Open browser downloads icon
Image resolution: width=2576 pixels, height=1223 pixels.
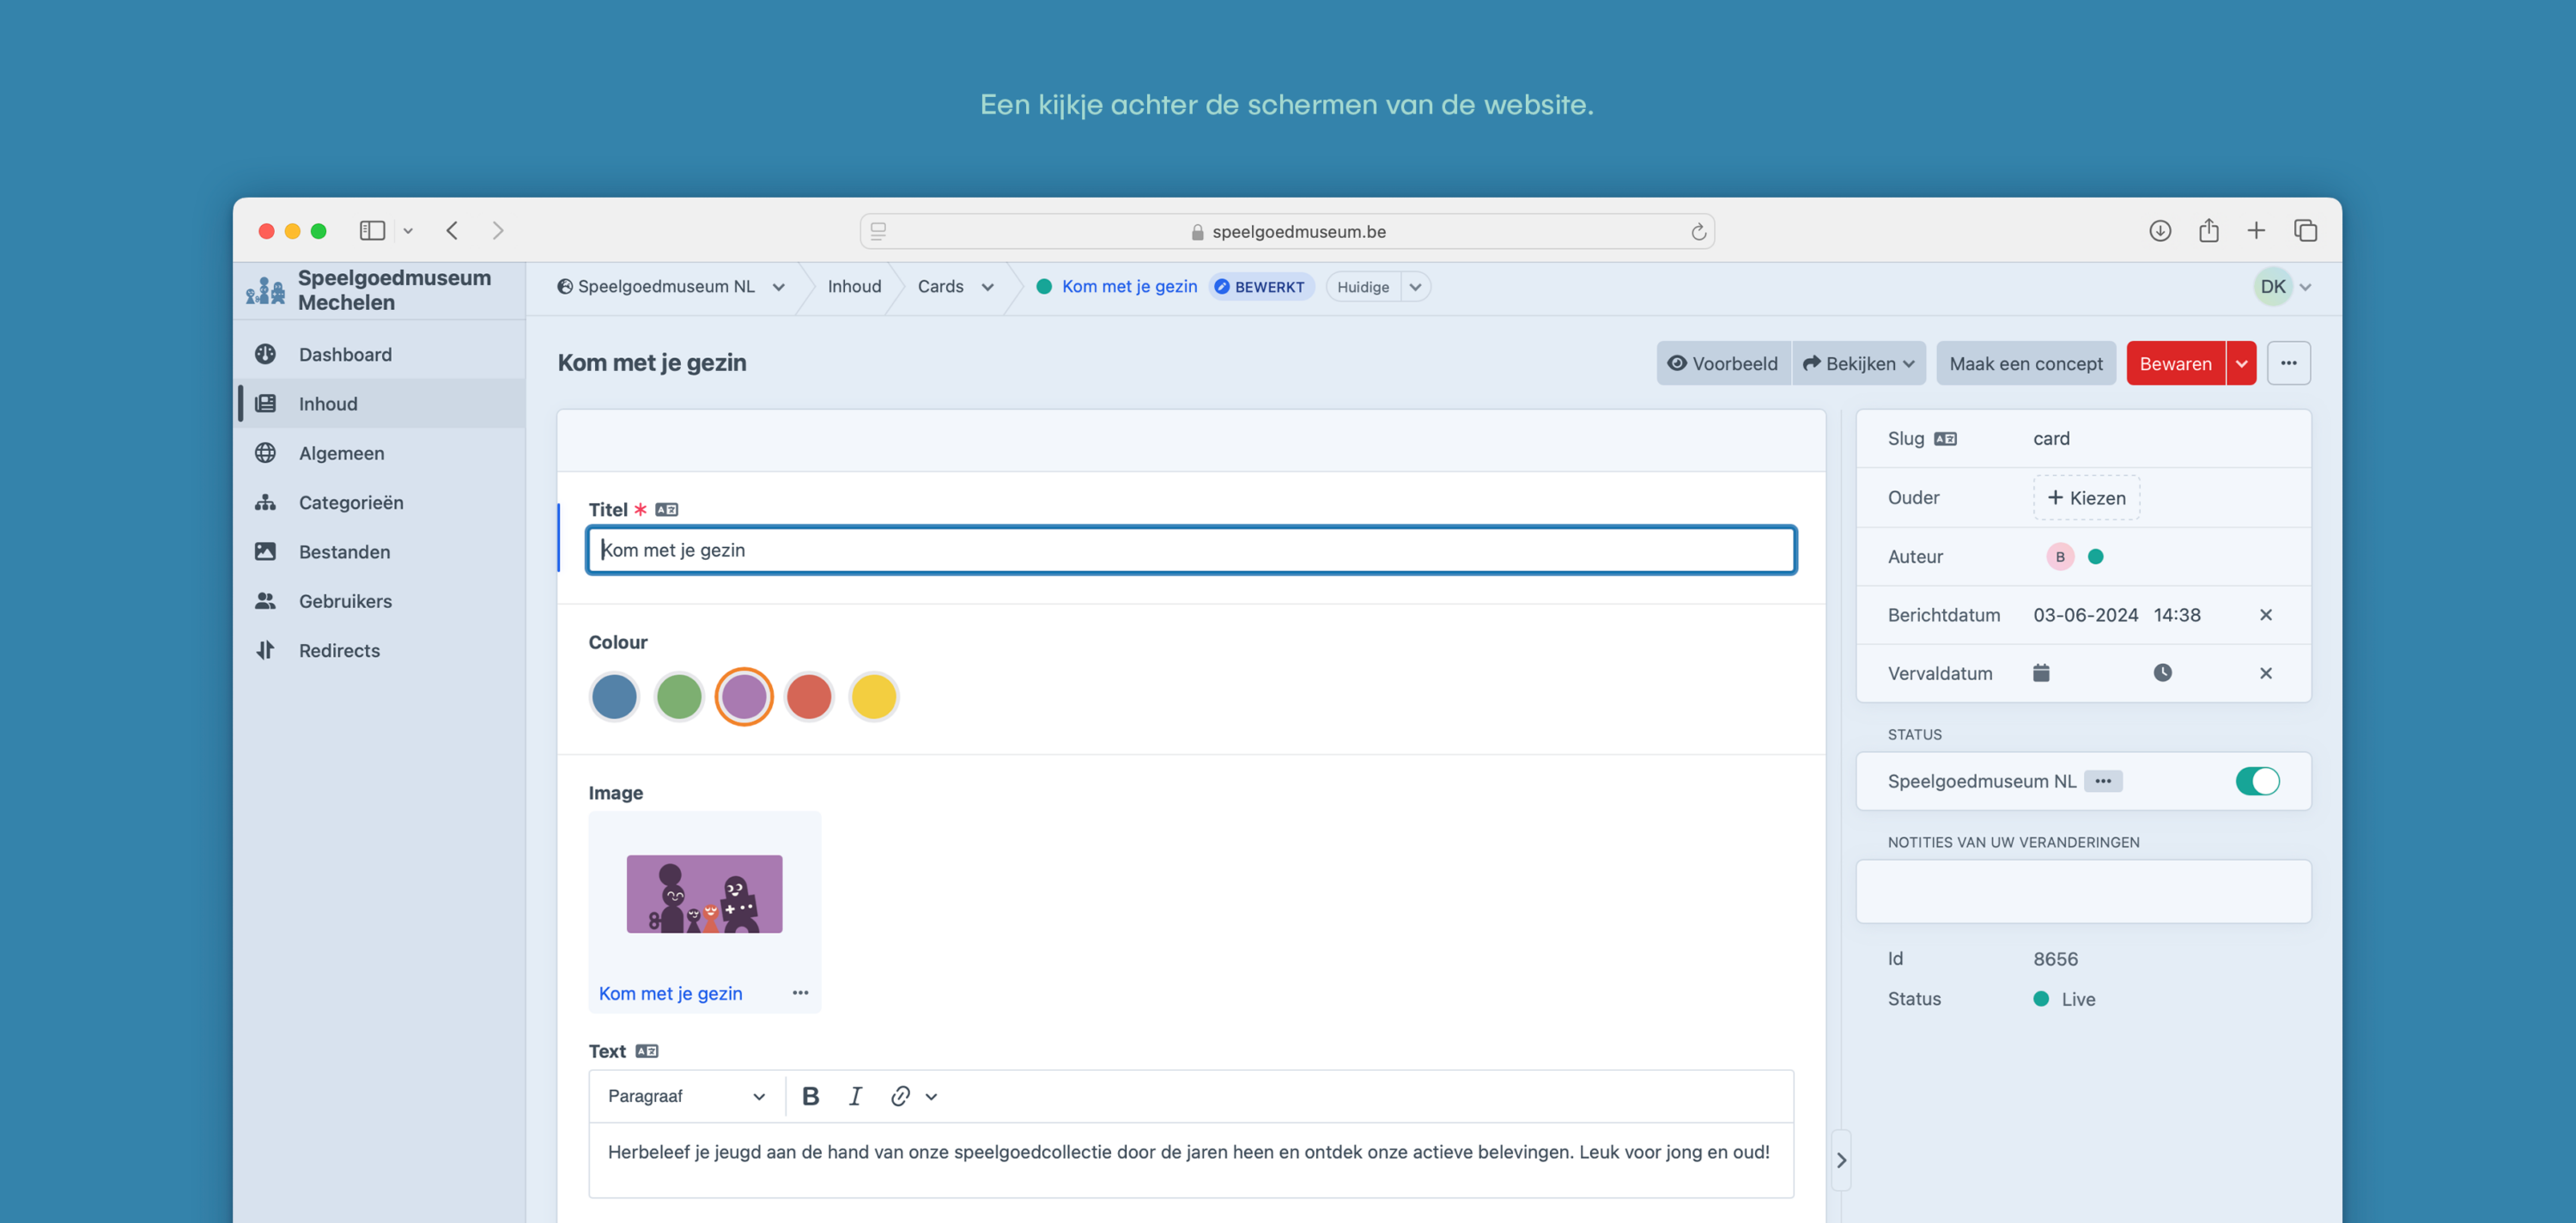[x=2160, y=231]
